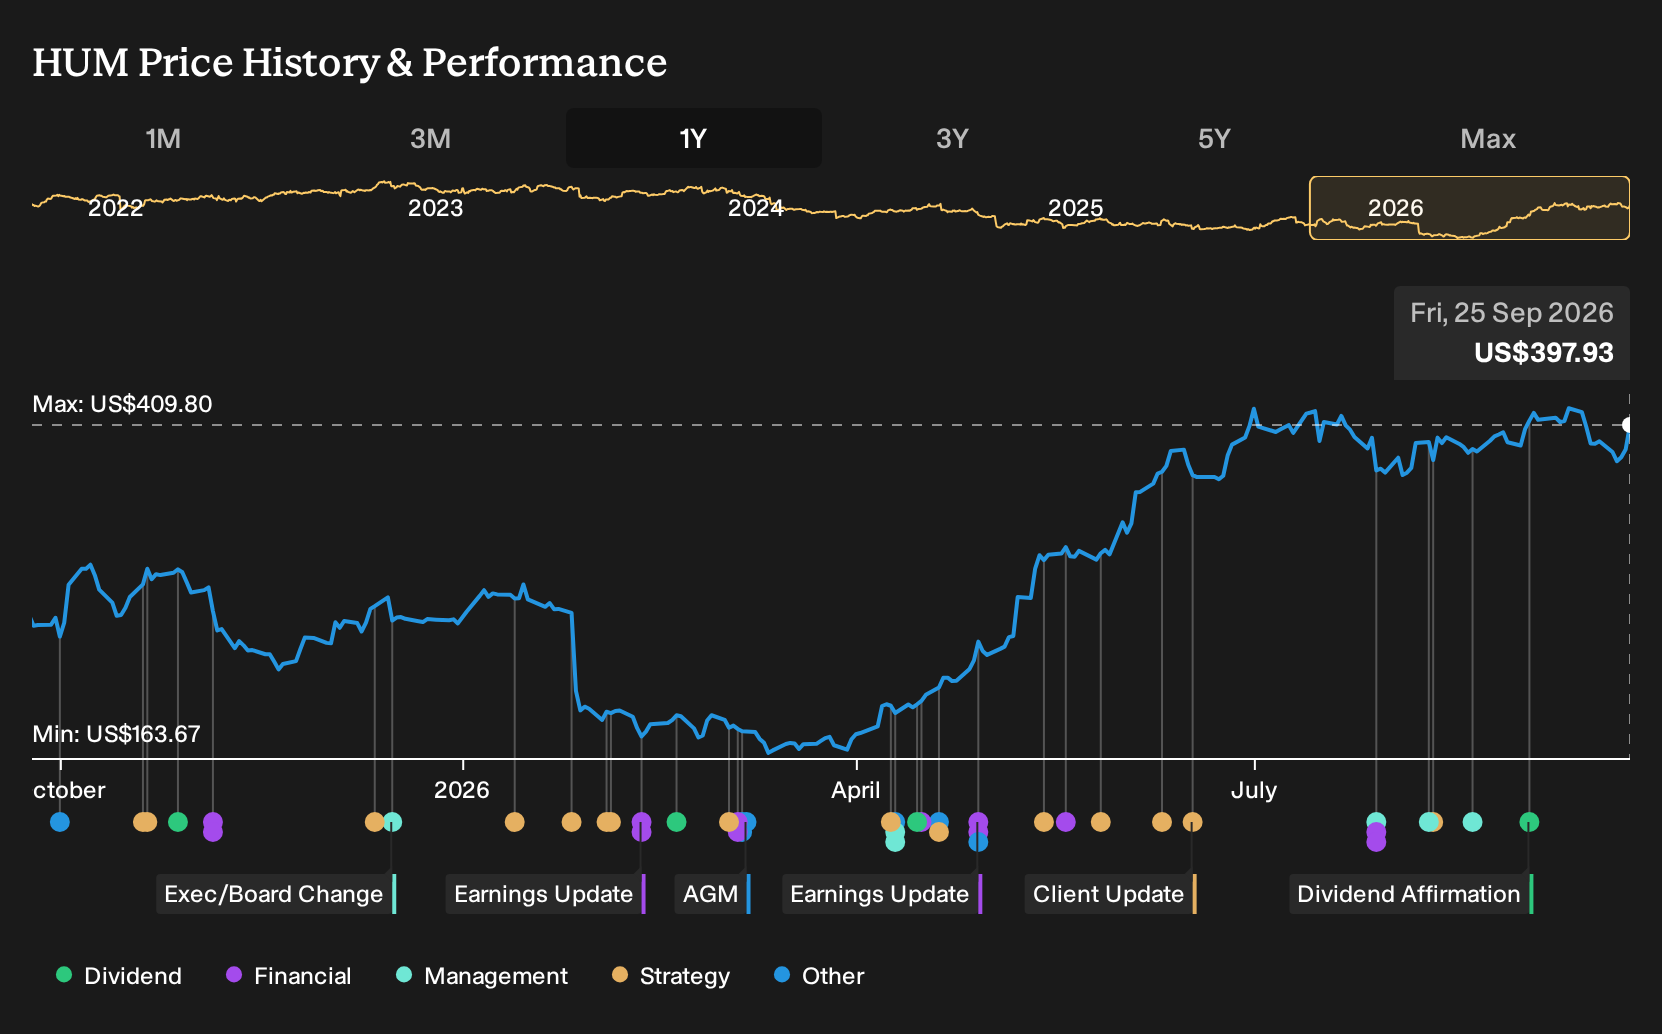Select green dot above Dividend Affirmation label
The height and width of the screenshot is (1034, 1662).
click(x=1529, y=822)
